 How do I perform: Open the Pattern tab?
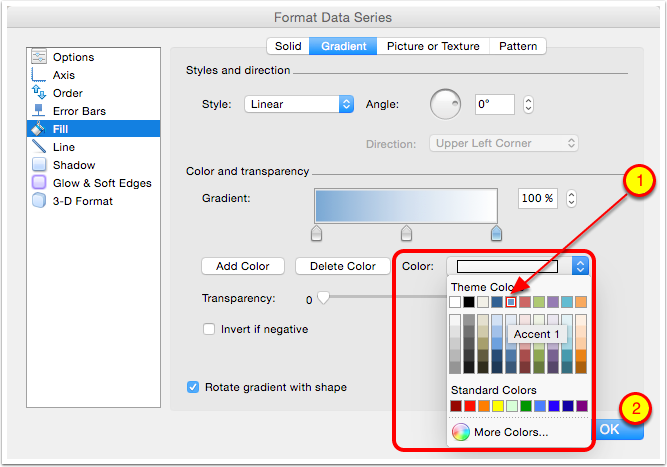(518, 46)
